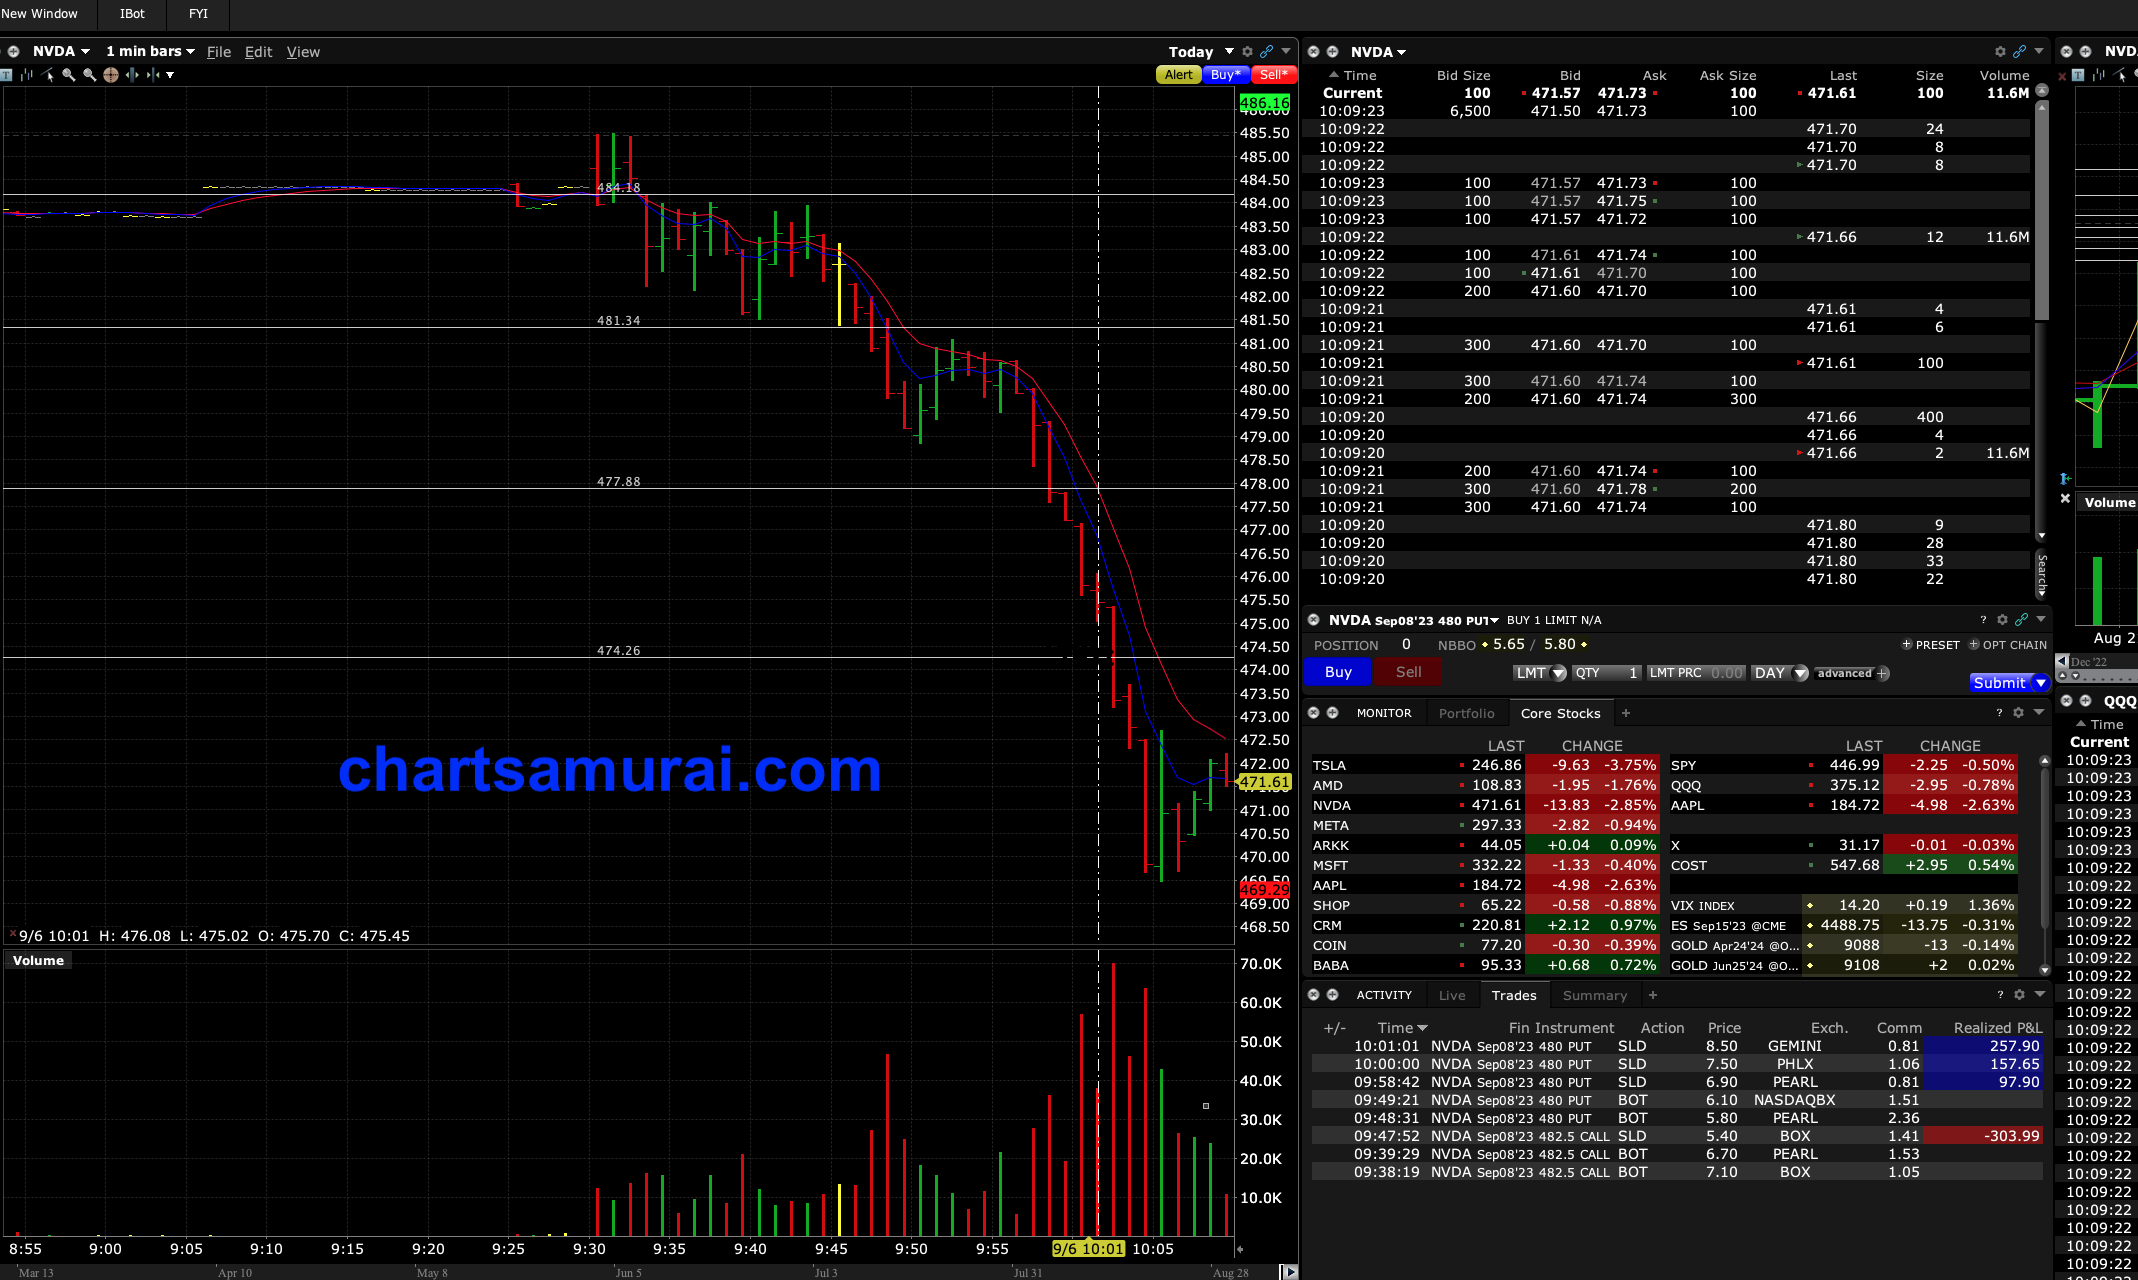Viewport: 2138px width, 1280px height.
Task: Sort trades by Time column header
Action: coord(1402,1028)
